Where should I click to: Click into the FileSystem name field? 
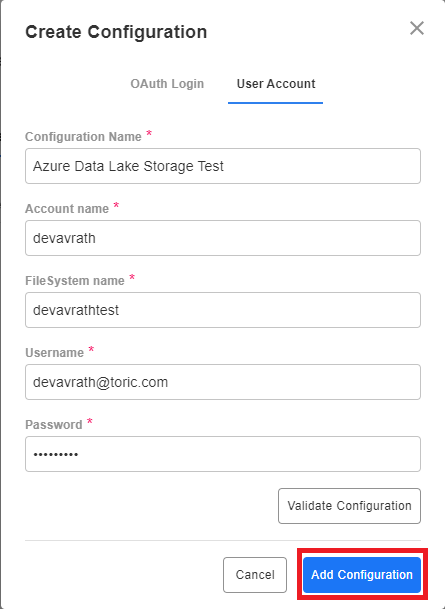[223, 310]
